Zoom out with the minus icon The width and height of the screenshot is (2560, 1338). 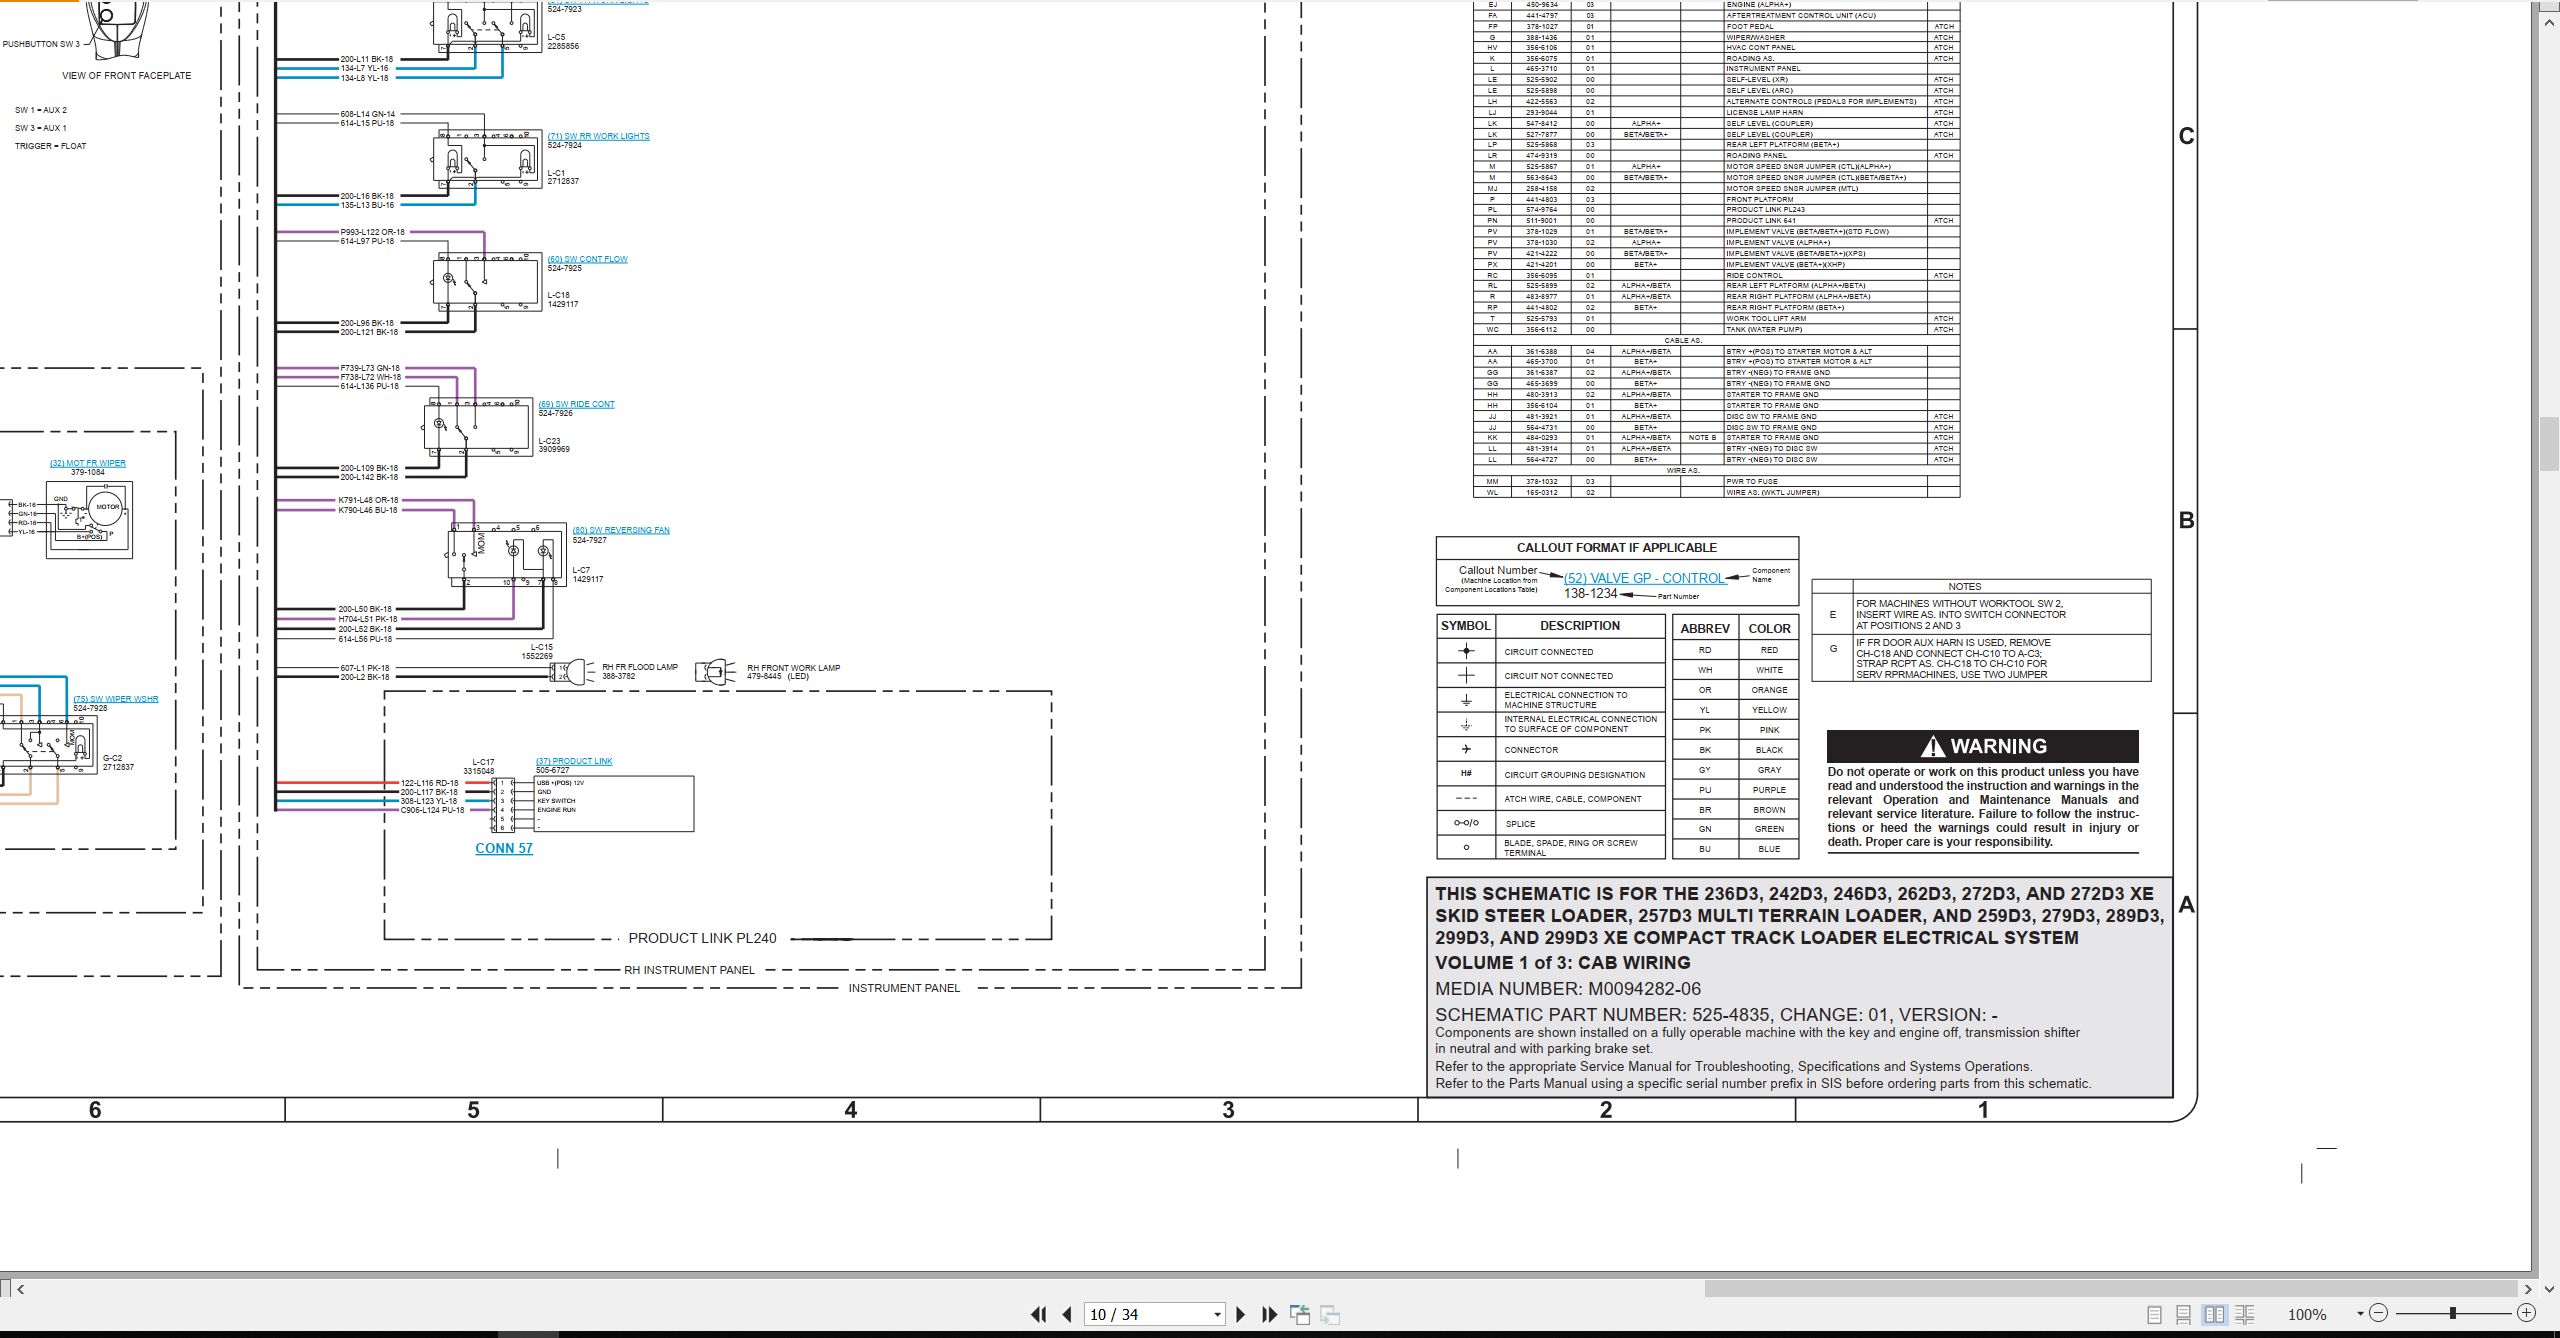2379,1313
